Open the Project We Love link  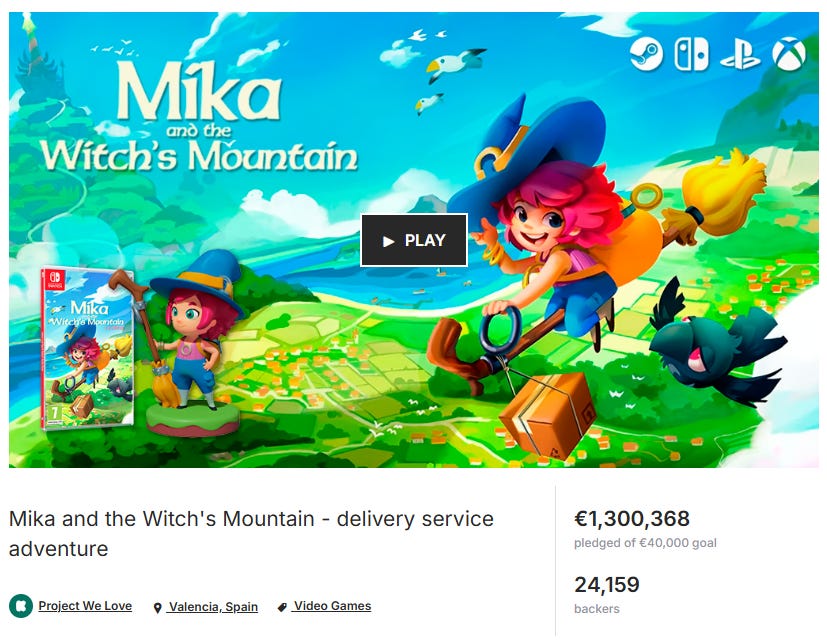pyautogui.click(x=85, y=606)
